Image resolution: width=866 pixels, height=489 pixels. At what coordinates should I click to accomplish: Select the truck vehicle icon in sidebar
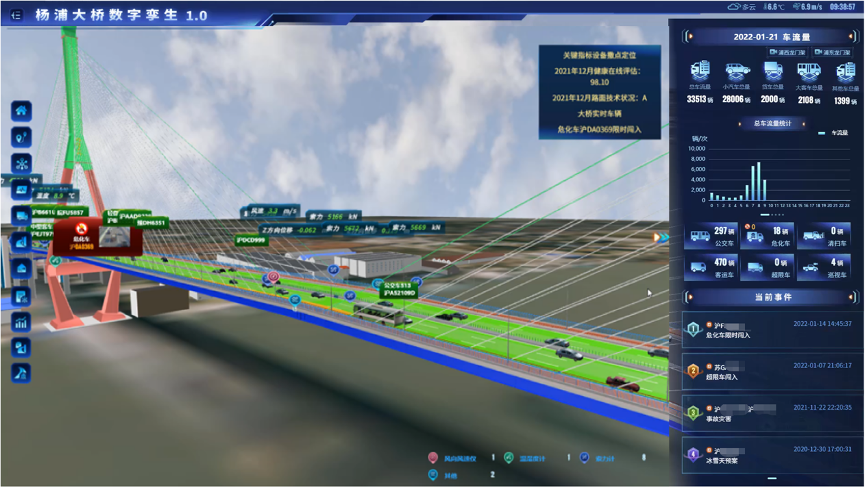(22, 216)
